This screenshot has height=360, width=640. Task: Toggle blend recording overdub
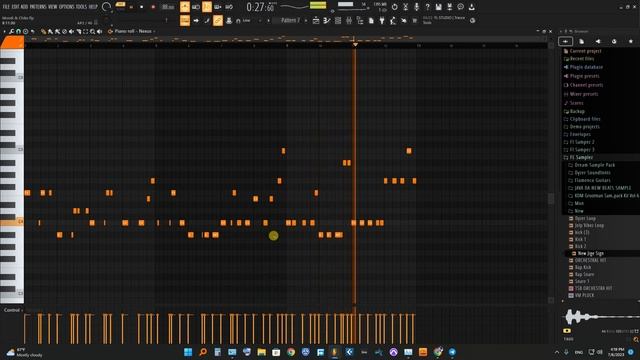(x=218, y=7)
